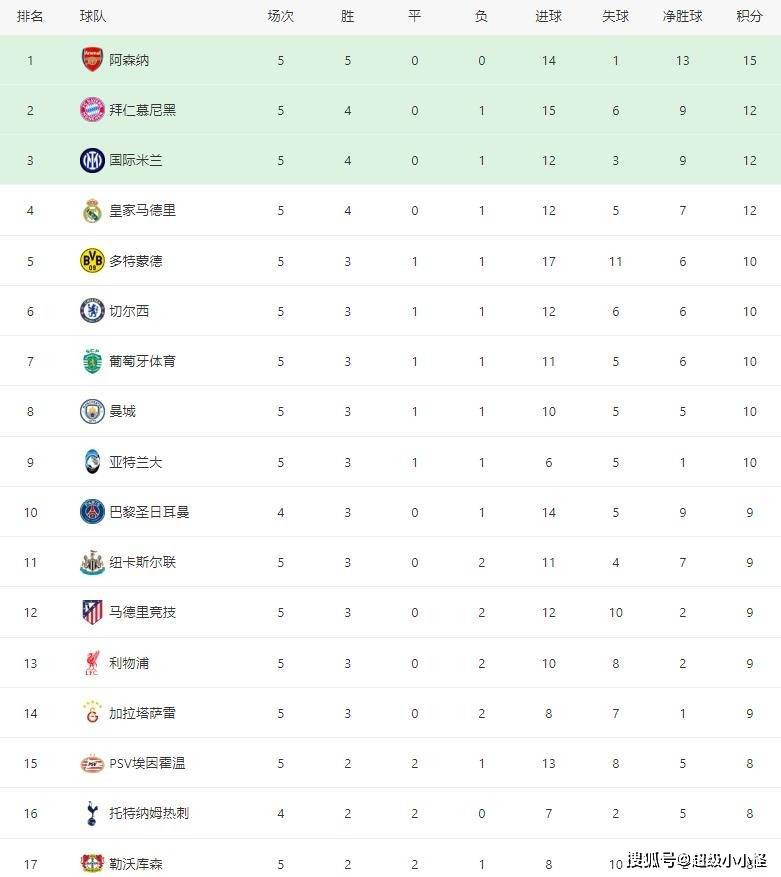The image size is (781, 877).
Task: Click the 进球 column header
Action: 549,17
